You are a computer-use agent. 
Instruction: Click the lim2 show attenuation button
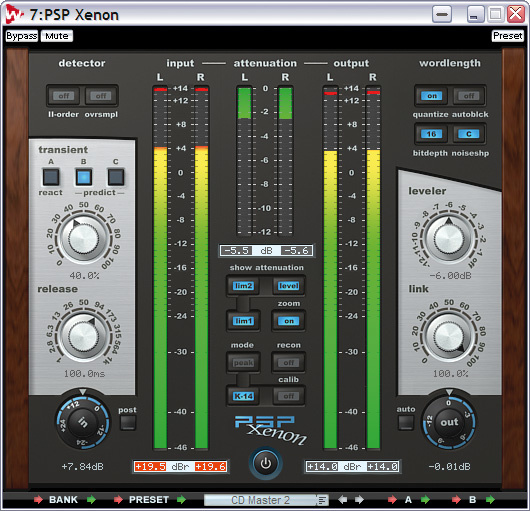(x=243, y=286)
